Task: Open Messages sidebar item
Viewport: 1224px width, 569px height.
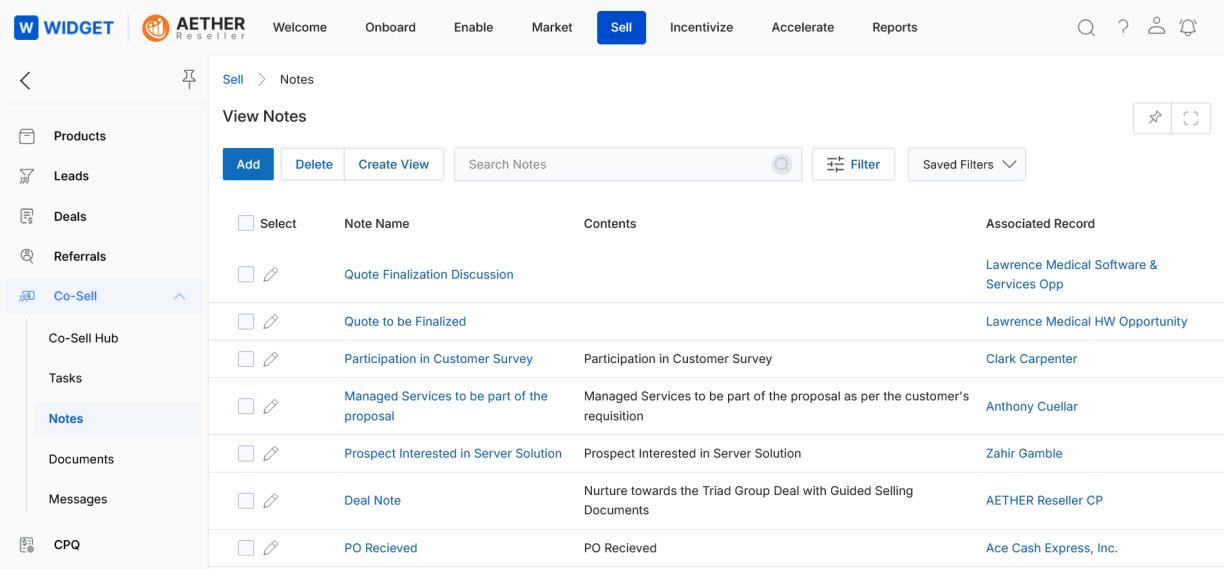Action: [x=78, y=499]
